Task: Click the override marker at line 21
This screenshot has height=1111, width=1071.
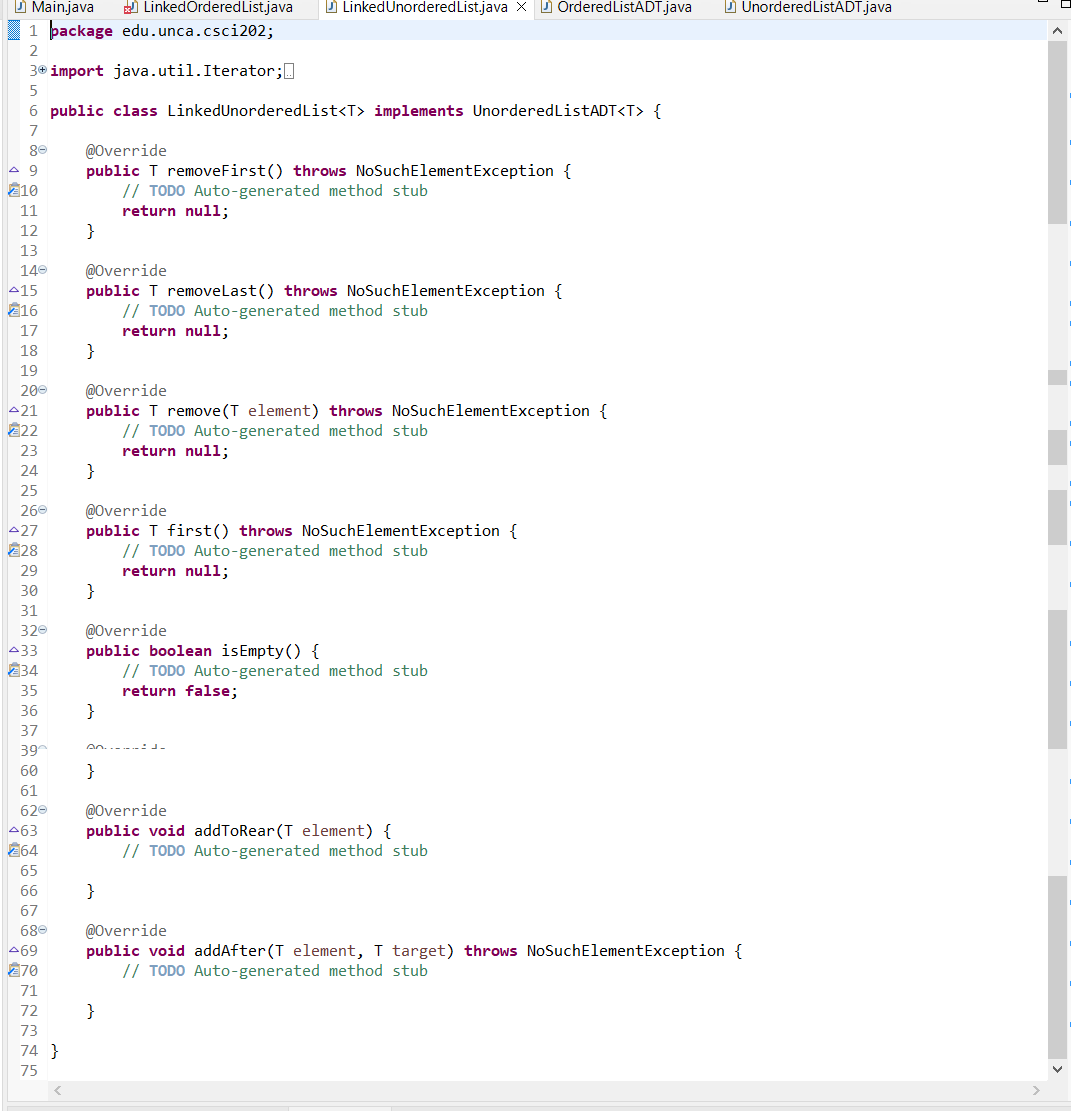Action: (13, 410)
